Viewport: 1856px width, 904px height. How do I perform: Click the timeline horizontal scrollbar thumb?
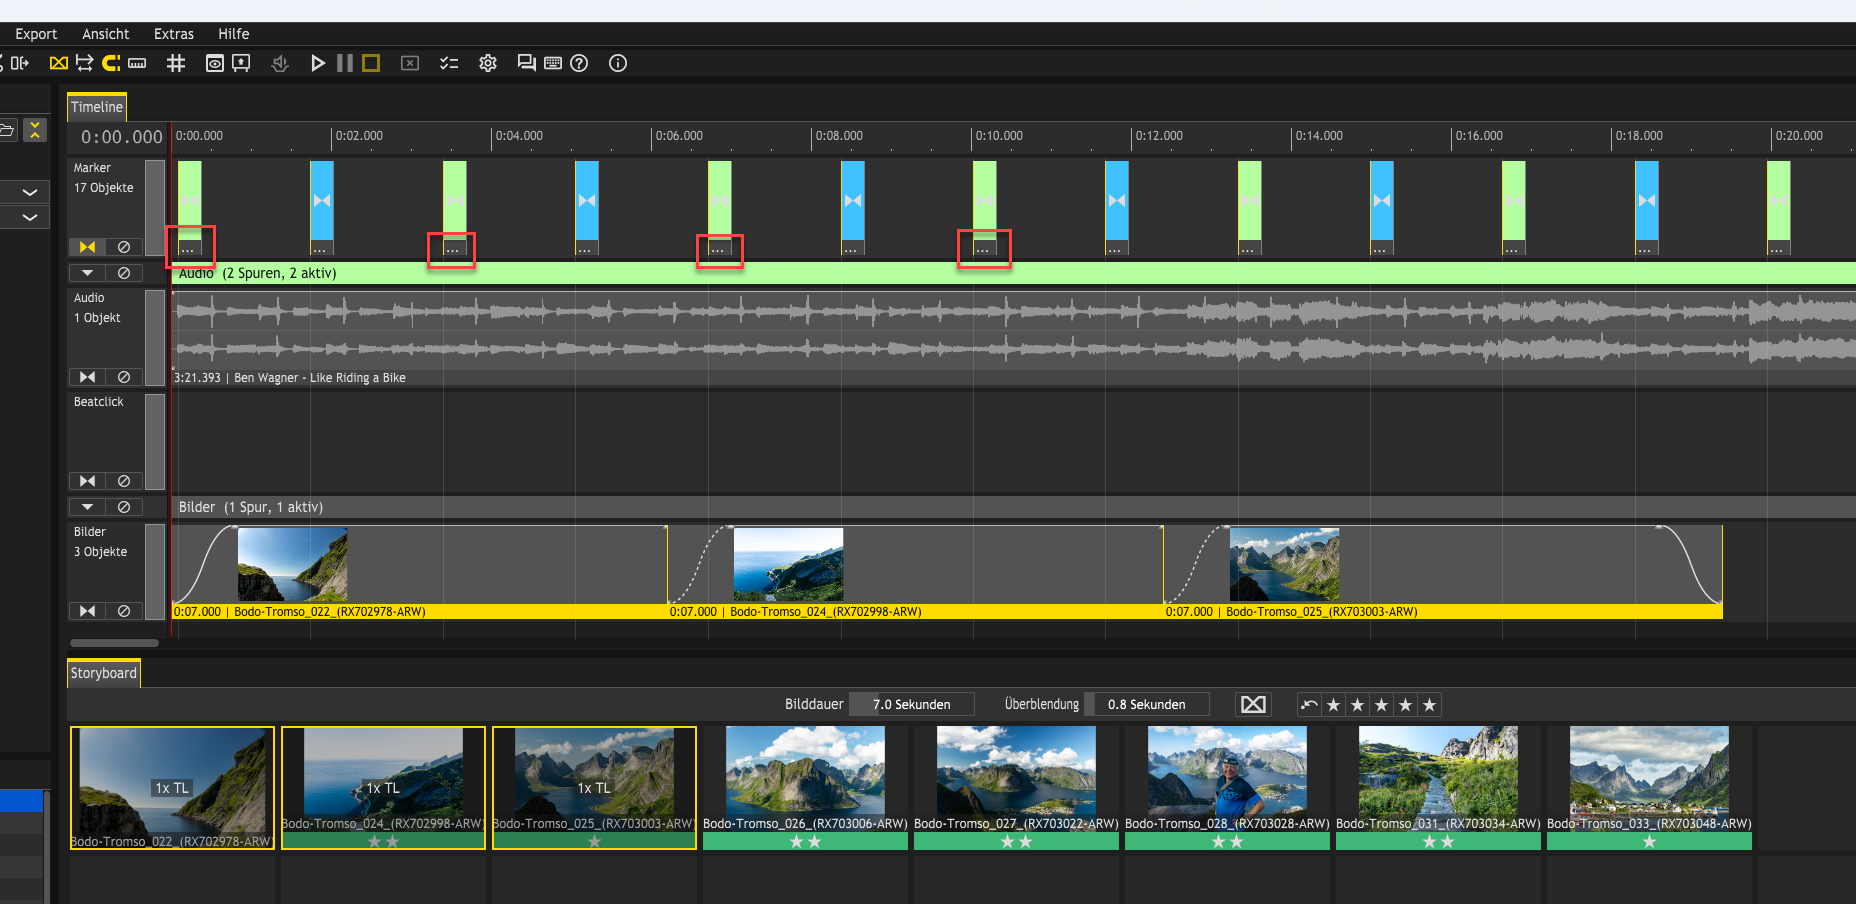pos(114,643)
